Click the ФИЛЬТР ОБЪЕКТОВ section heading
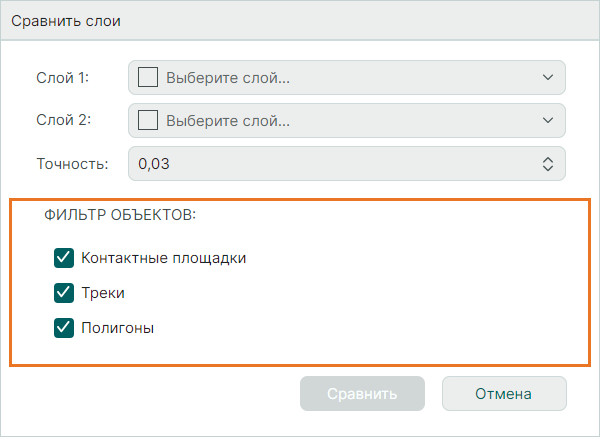The width and height of the screenshot is (600, 437). [x=119, y=214]
